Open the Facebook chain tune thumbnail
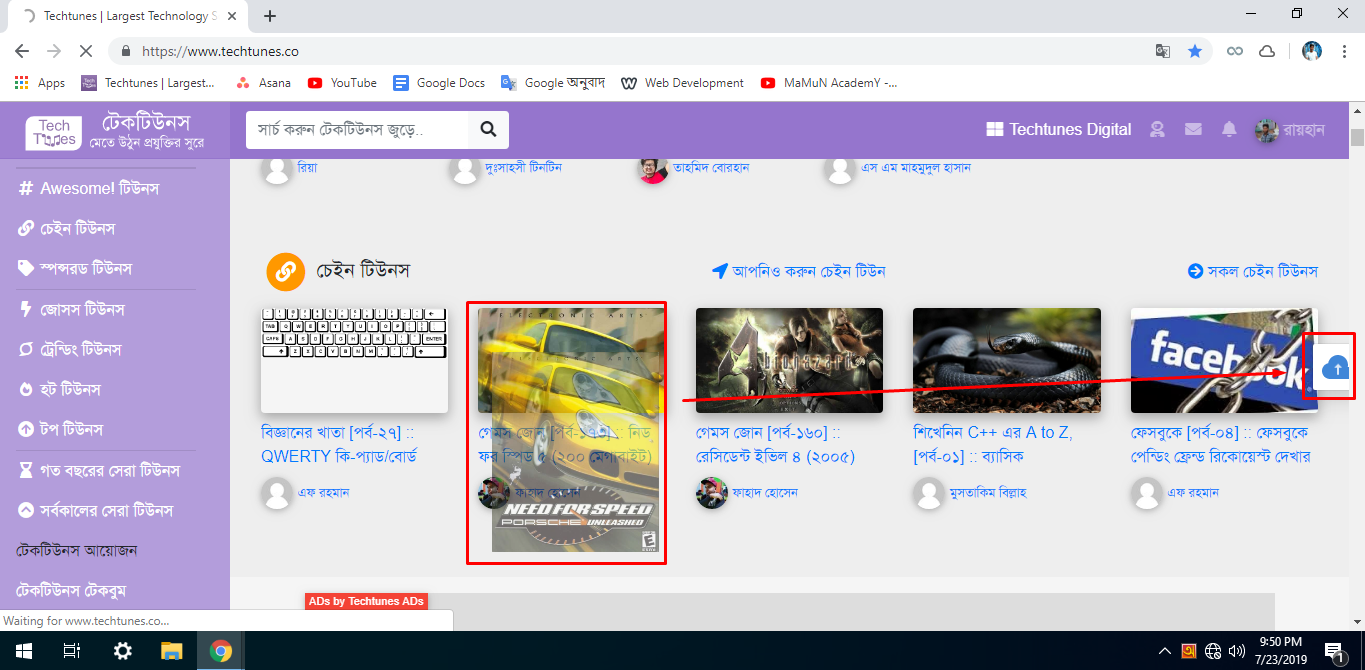The width and height of the screenshot is (1365, 670). click(x=1224, y=360)
